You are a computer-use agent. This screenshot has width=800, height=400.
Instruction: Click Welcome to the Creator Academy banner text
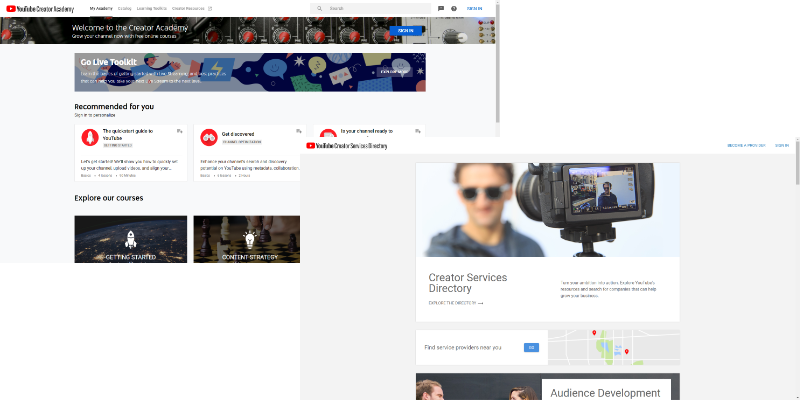coord(130,28)
